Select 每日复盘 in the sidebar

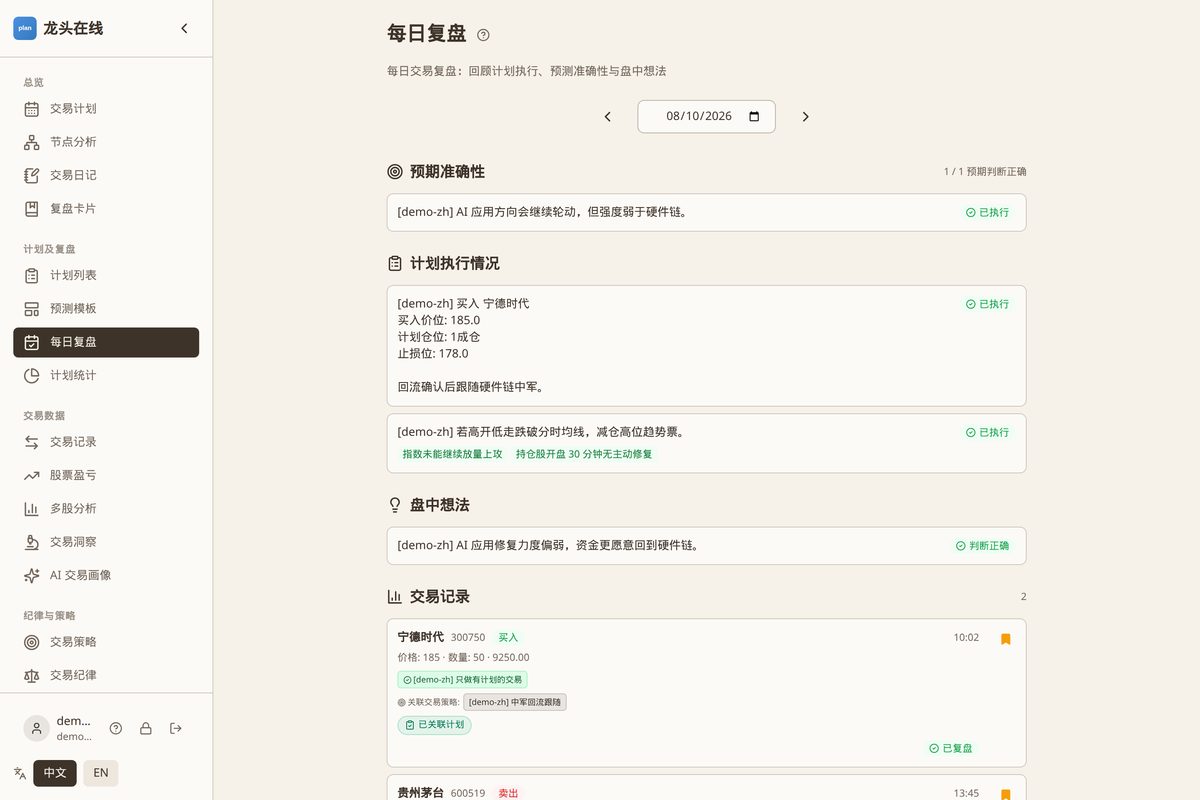[x=106, y=342]
